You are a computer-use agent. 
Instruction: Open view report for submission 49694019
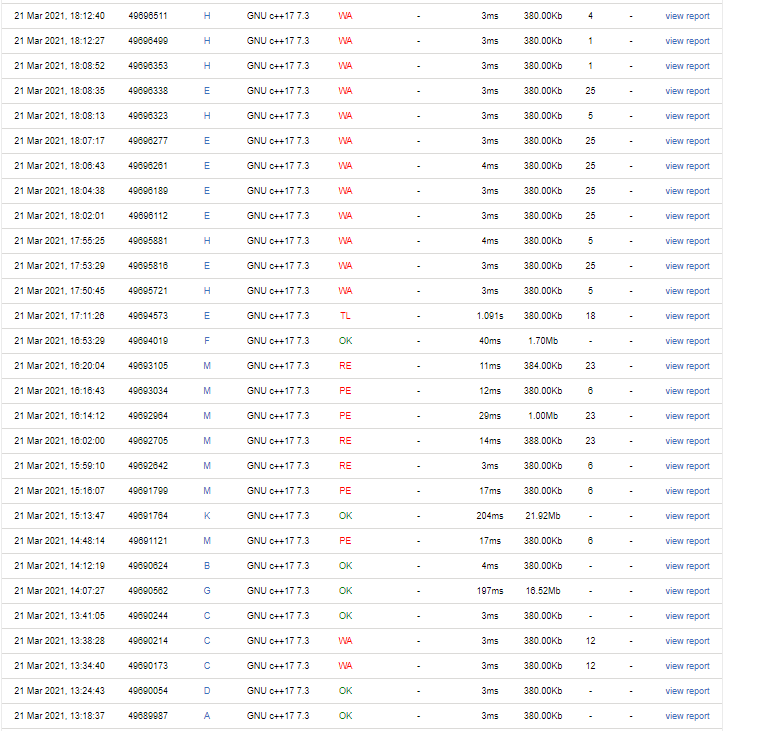point(687,341)
